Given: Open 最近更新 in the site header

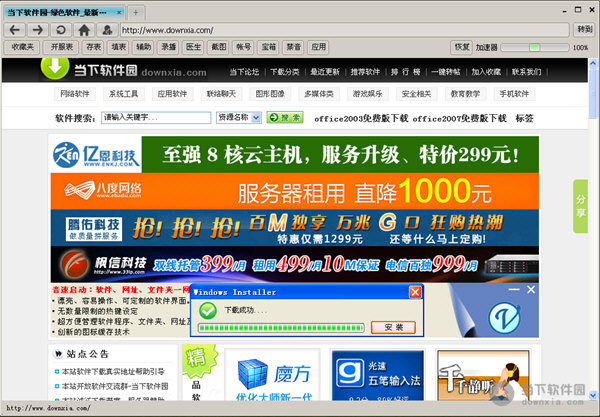Looking at the screenshot, I should 325,72.
